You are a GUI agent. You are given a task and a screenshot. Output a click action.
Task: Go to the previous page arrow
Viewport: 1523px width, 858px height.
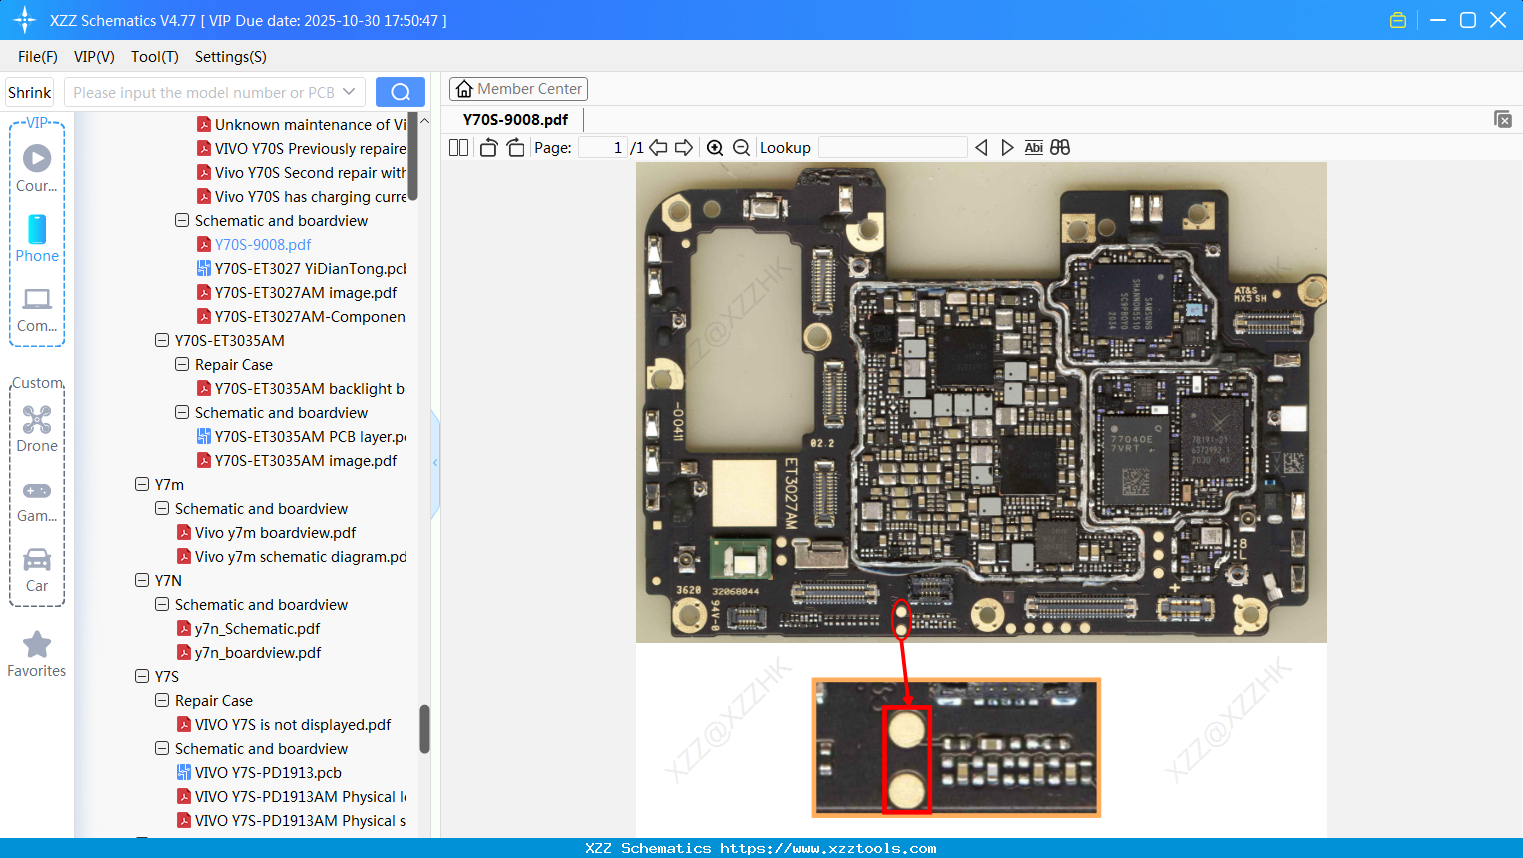point(658,148)
